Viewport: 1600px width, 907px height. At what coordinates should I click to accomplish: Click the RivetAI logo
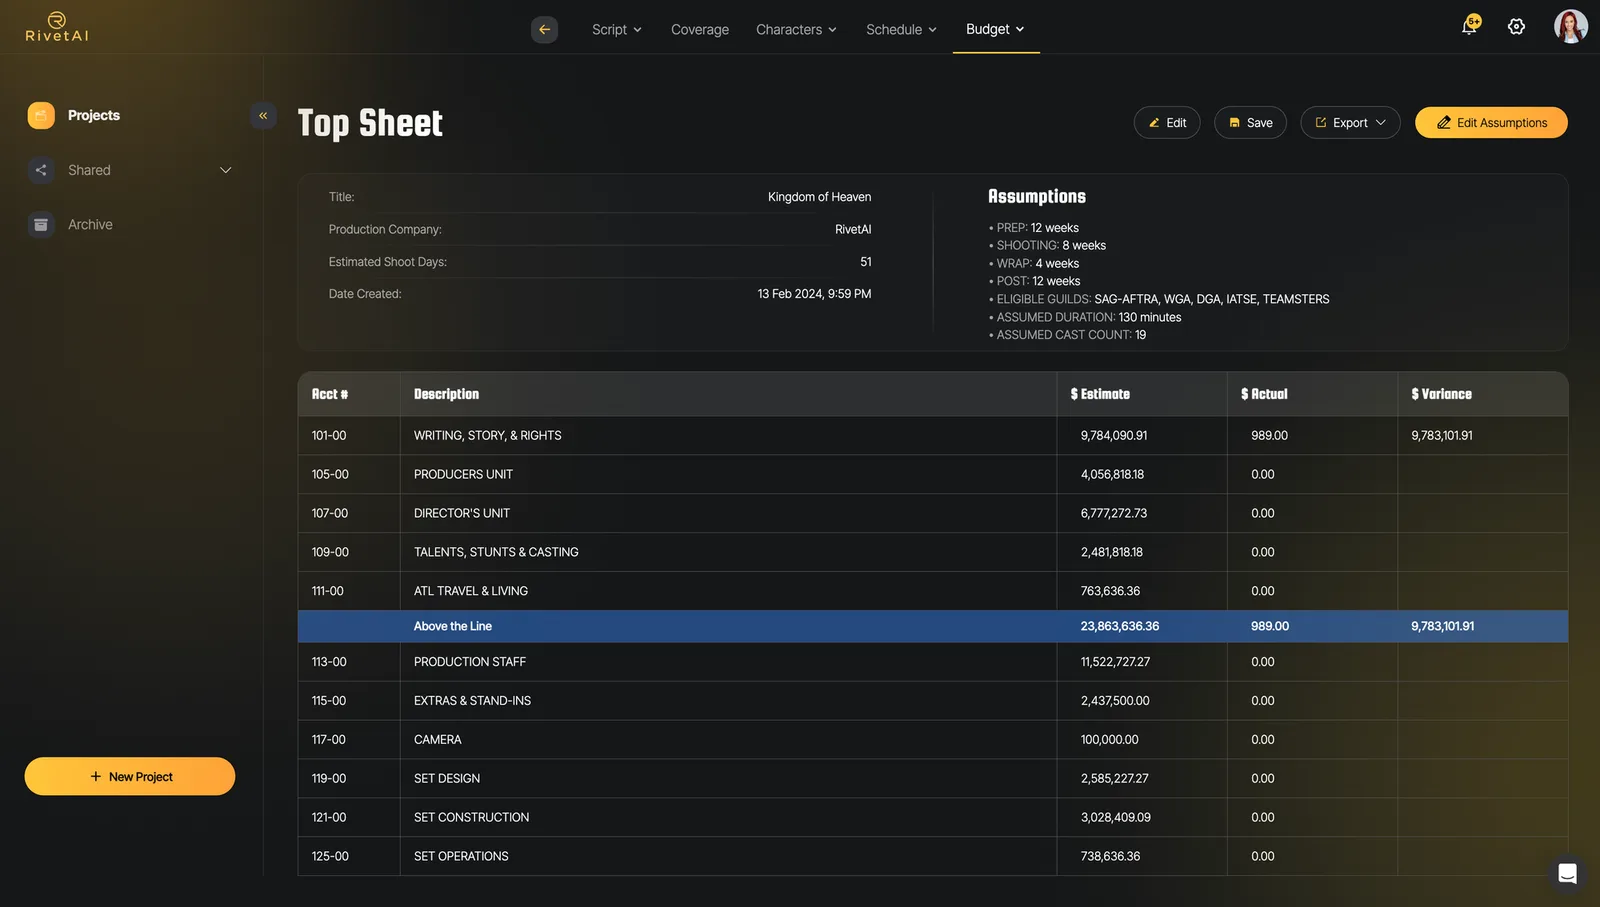pyautogui.click(x=57, y=27)
